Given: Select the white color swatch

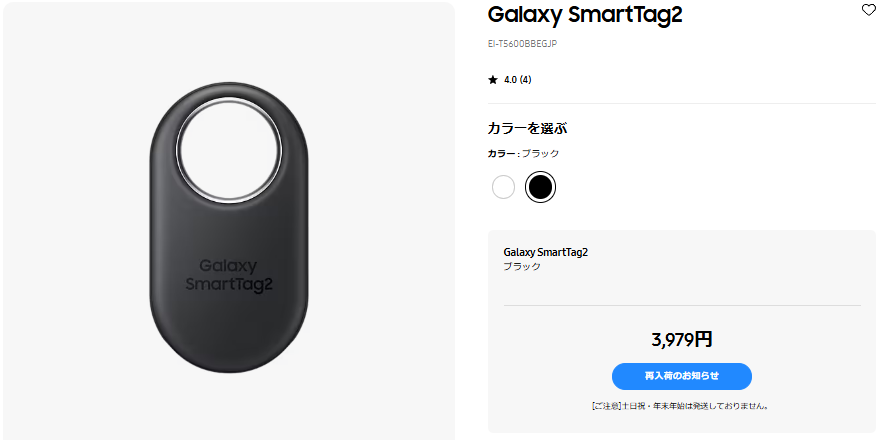Looking at the screenshot, I should pos(503,187).
